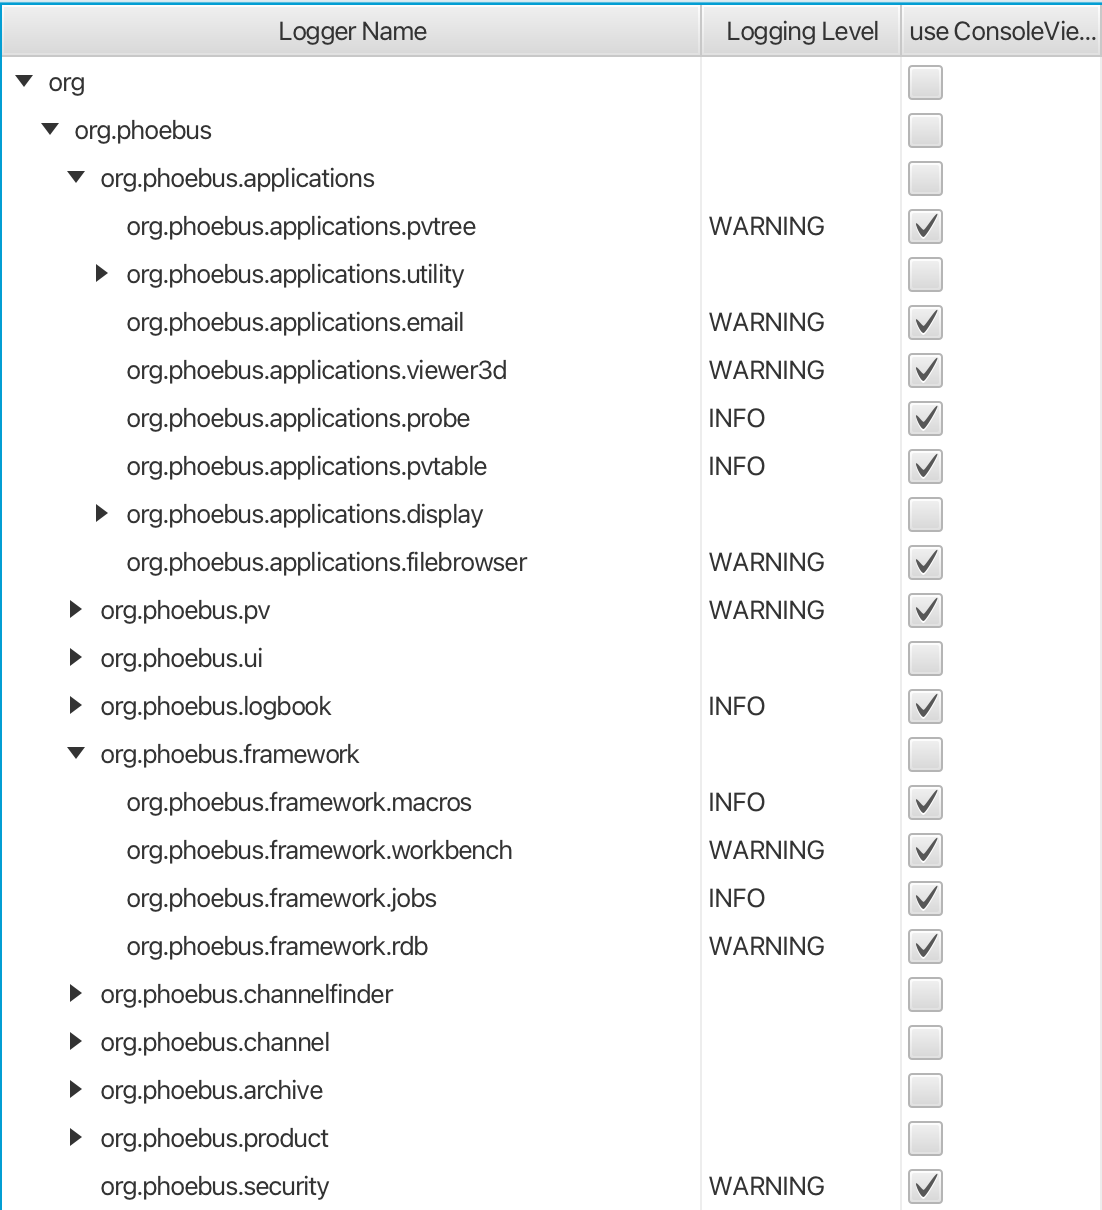Enable ConsoleView for org.phoebus.ui

(924, 658)
